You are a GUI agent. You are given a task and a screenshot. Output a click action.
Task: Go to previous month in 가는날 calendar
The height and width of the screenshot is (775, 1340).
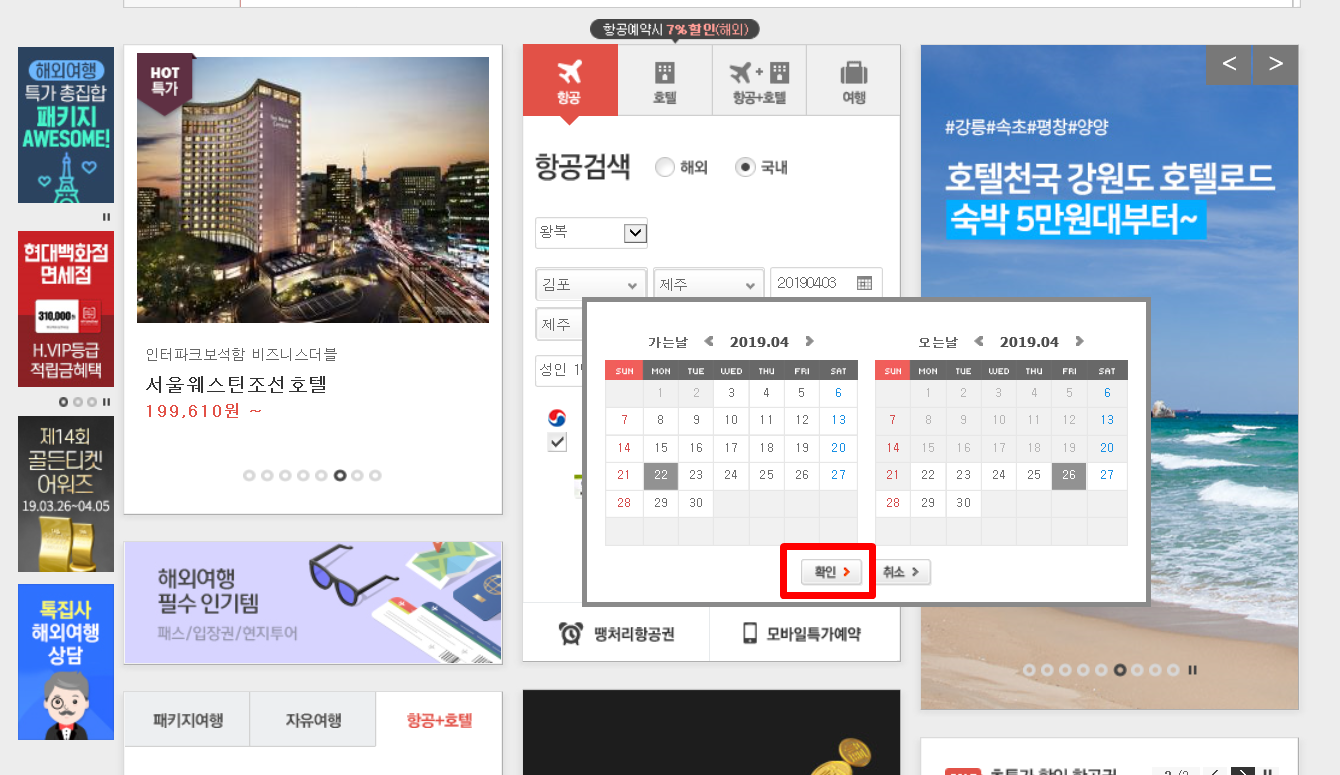(x=709, y=342)
